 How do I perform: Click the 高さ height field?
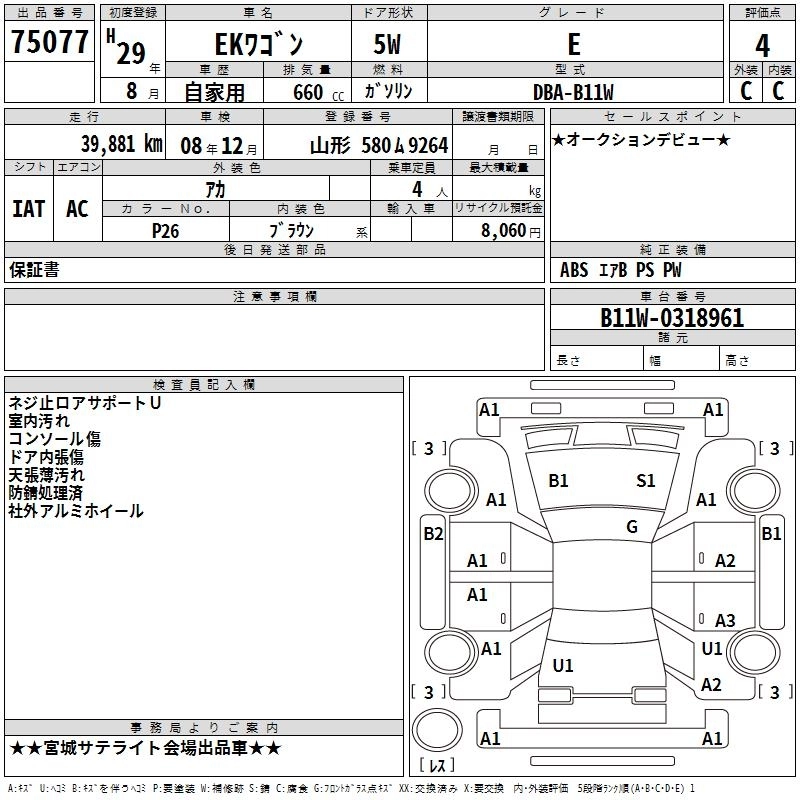pyautogui.click(x=757, y=360)
